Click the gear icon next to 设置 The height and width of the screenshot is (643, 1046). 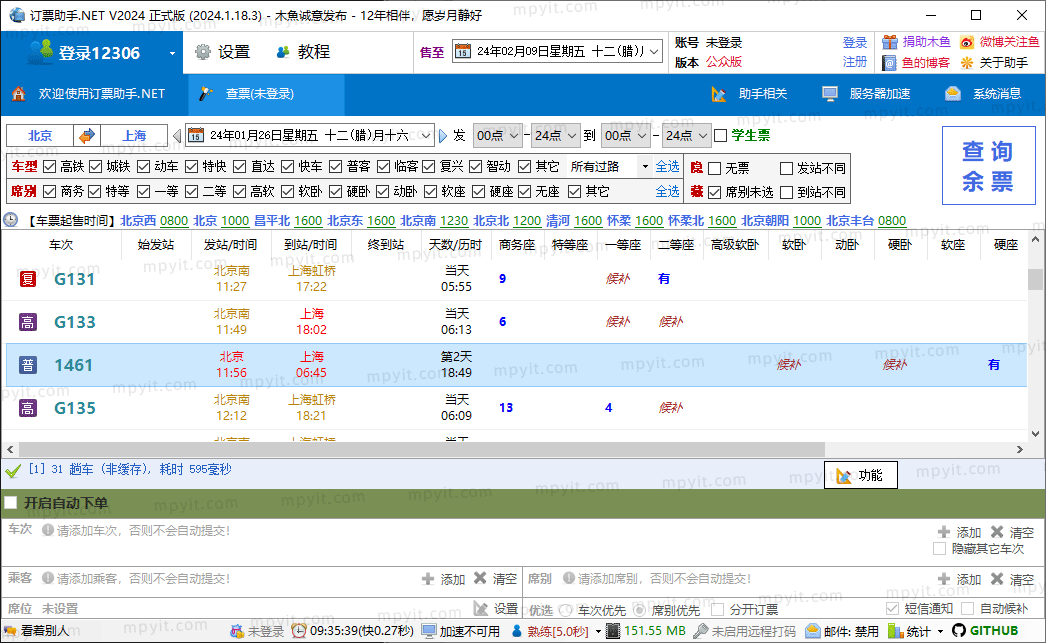[x=202, y=52]
